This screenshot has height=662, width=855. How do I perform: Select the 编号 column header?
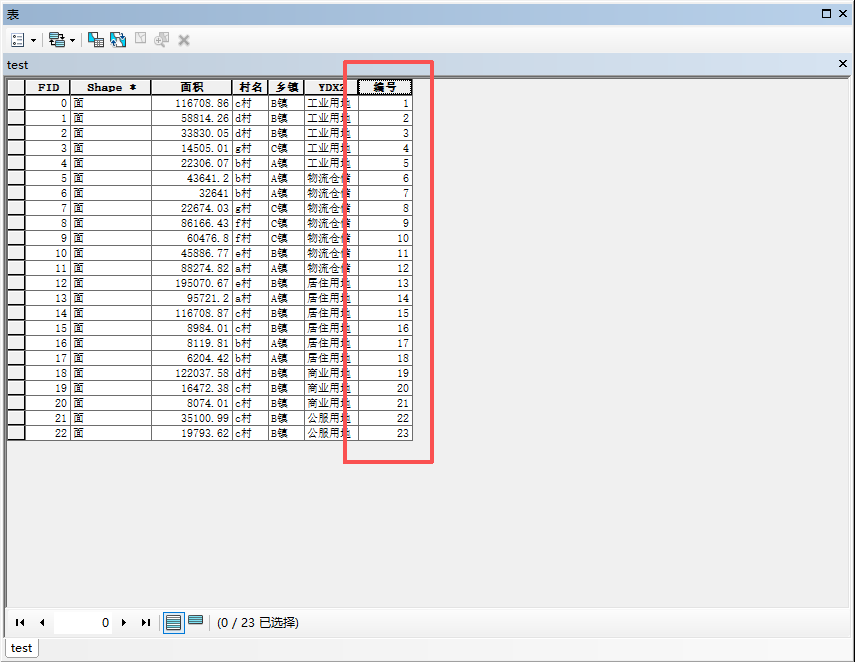[384, 87]
